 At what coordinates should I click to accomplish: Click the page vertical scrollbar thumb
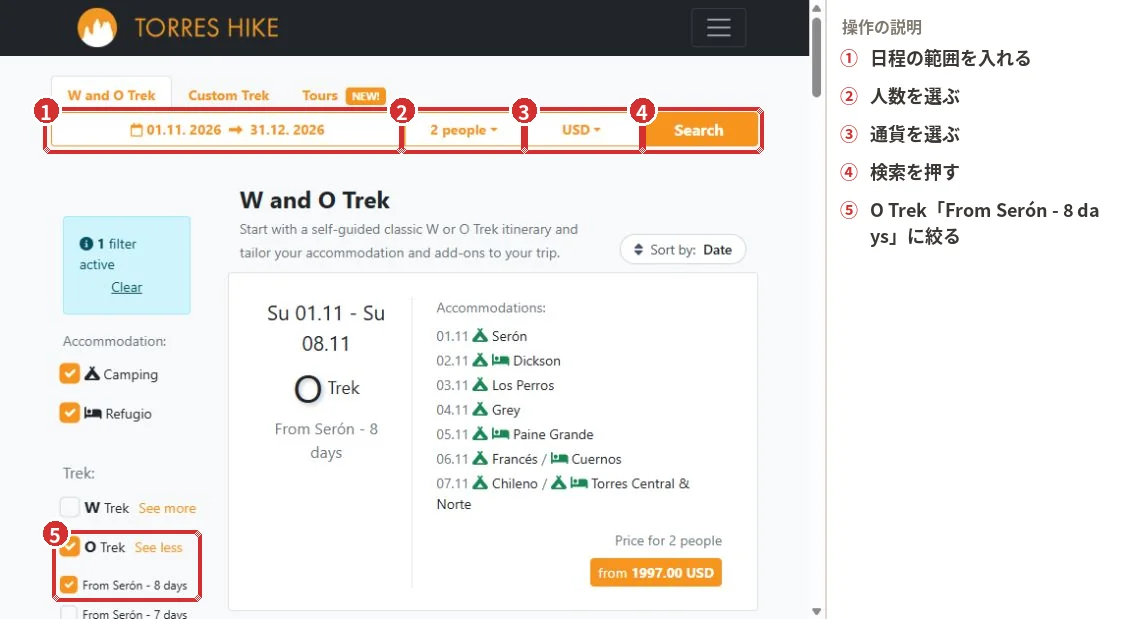[816, 56]
